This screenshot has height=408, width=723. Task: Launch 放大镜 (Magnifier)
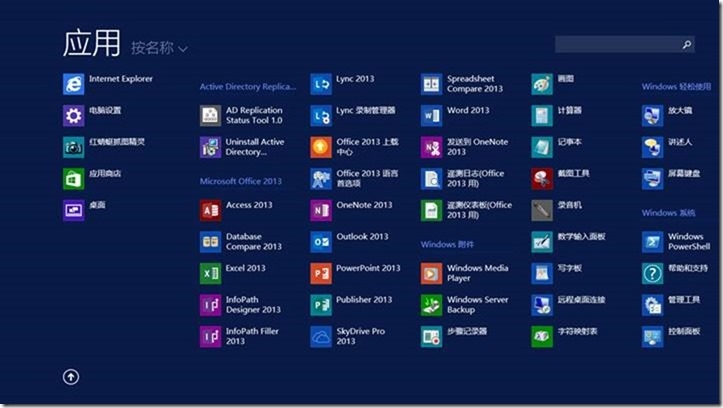(667, 115)
